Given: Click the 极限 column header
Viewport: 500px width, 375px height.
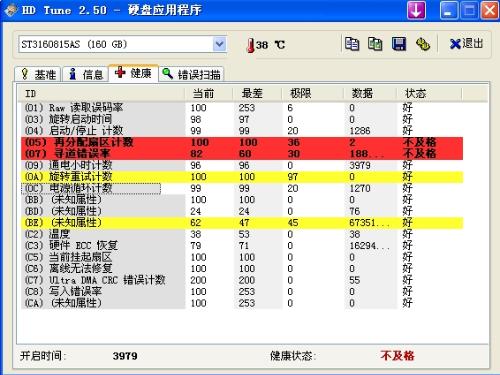Looking at the screenshot, I should point(312,94).
